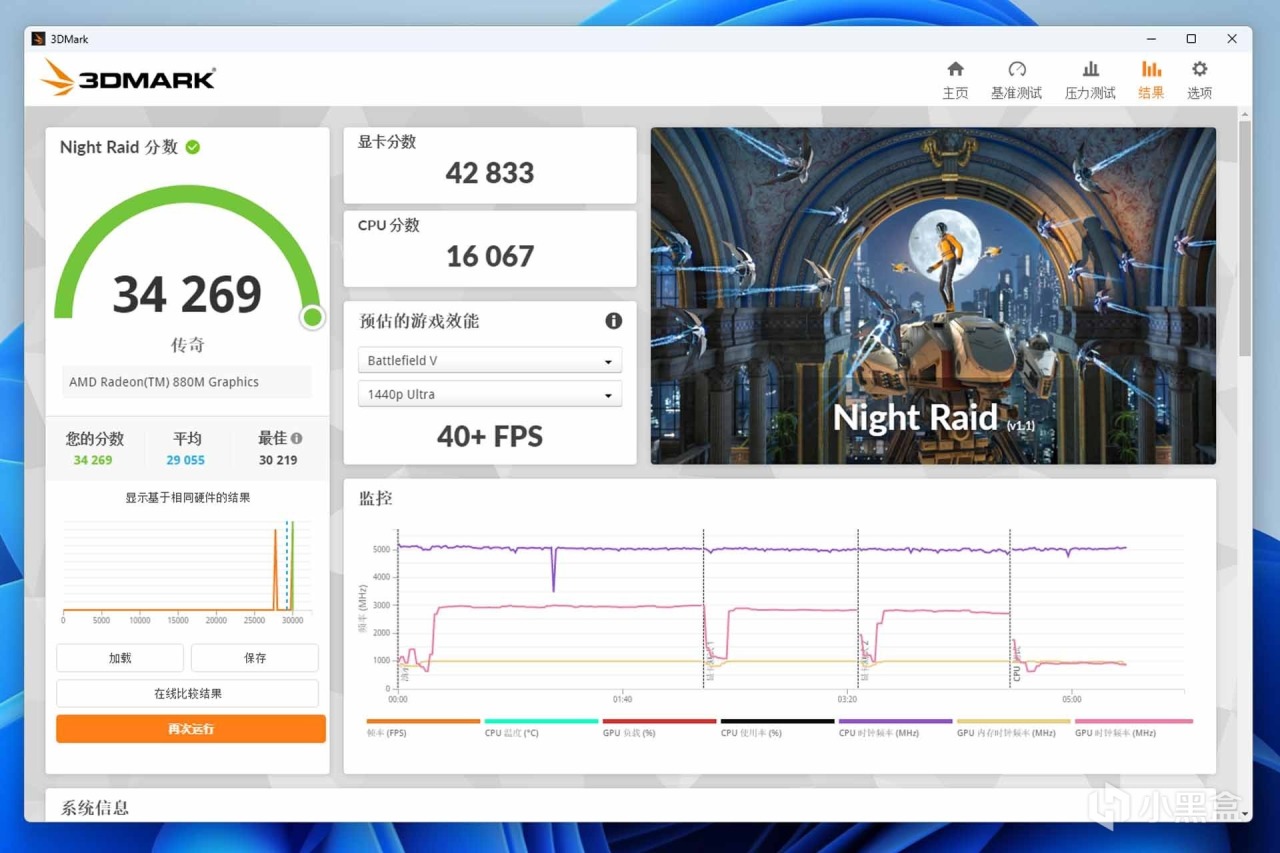Viewport: 1280px width, 853px height.
Task: Click 在线比较结果 compare online button
Action: point(188,693)
